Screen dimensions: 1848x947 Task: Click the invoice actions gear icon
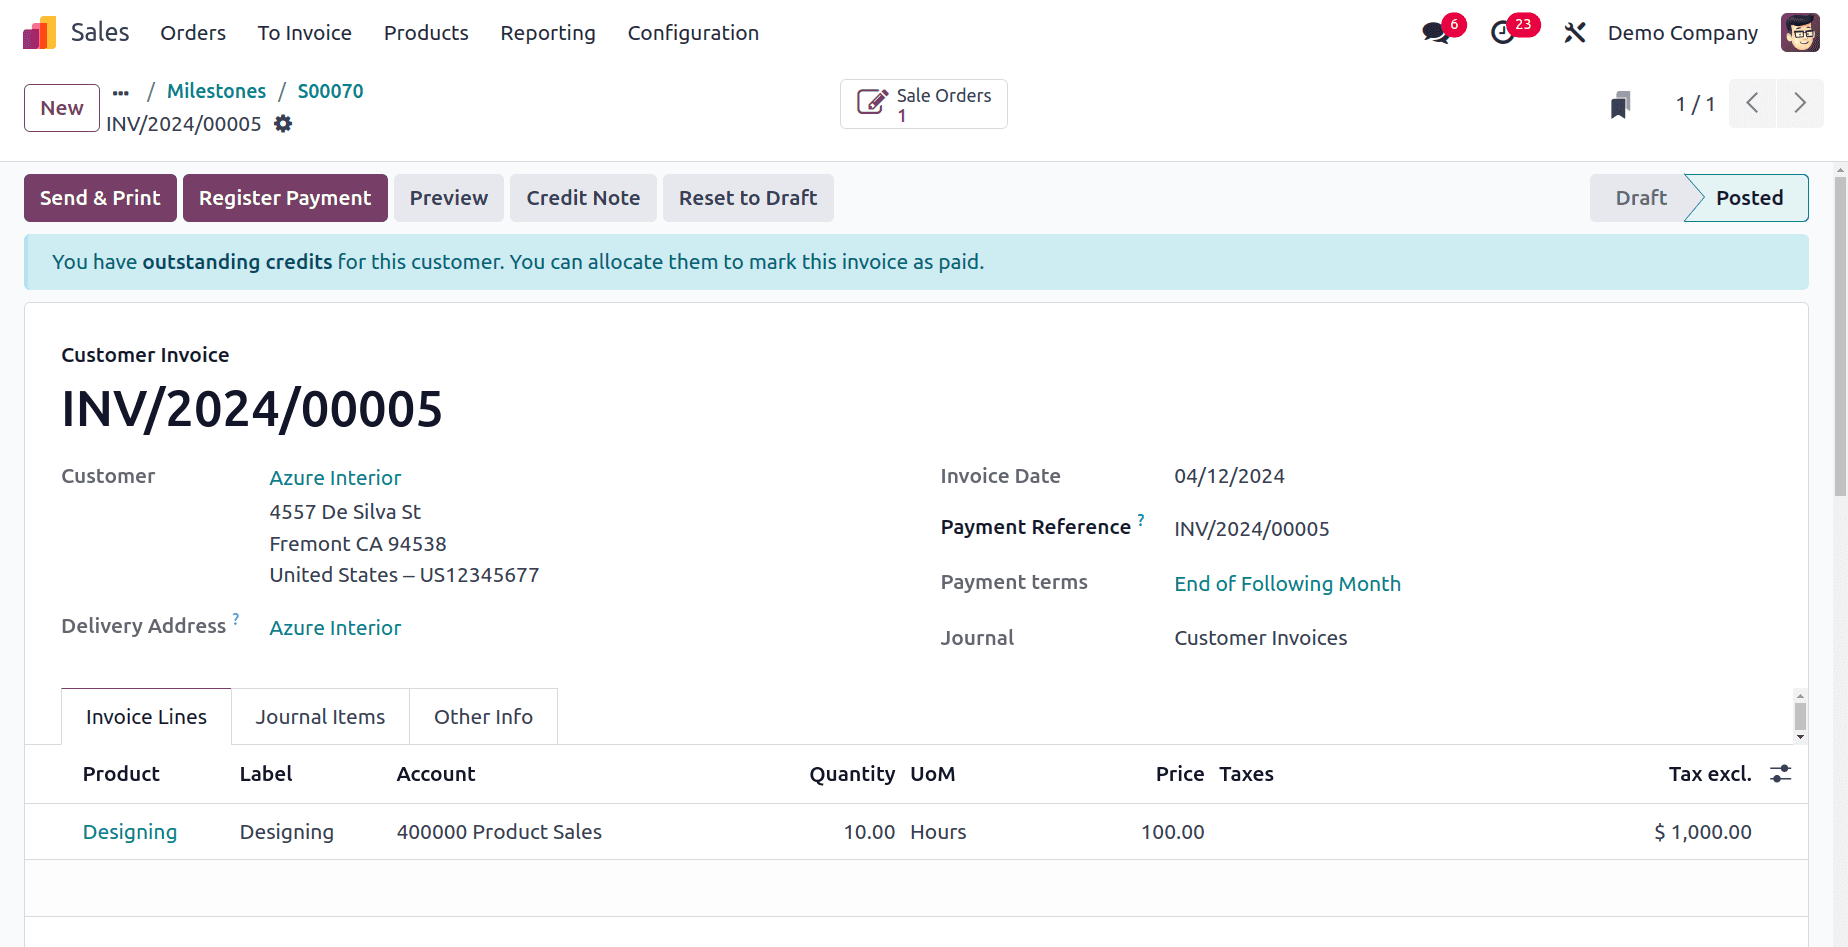[283, 124]
